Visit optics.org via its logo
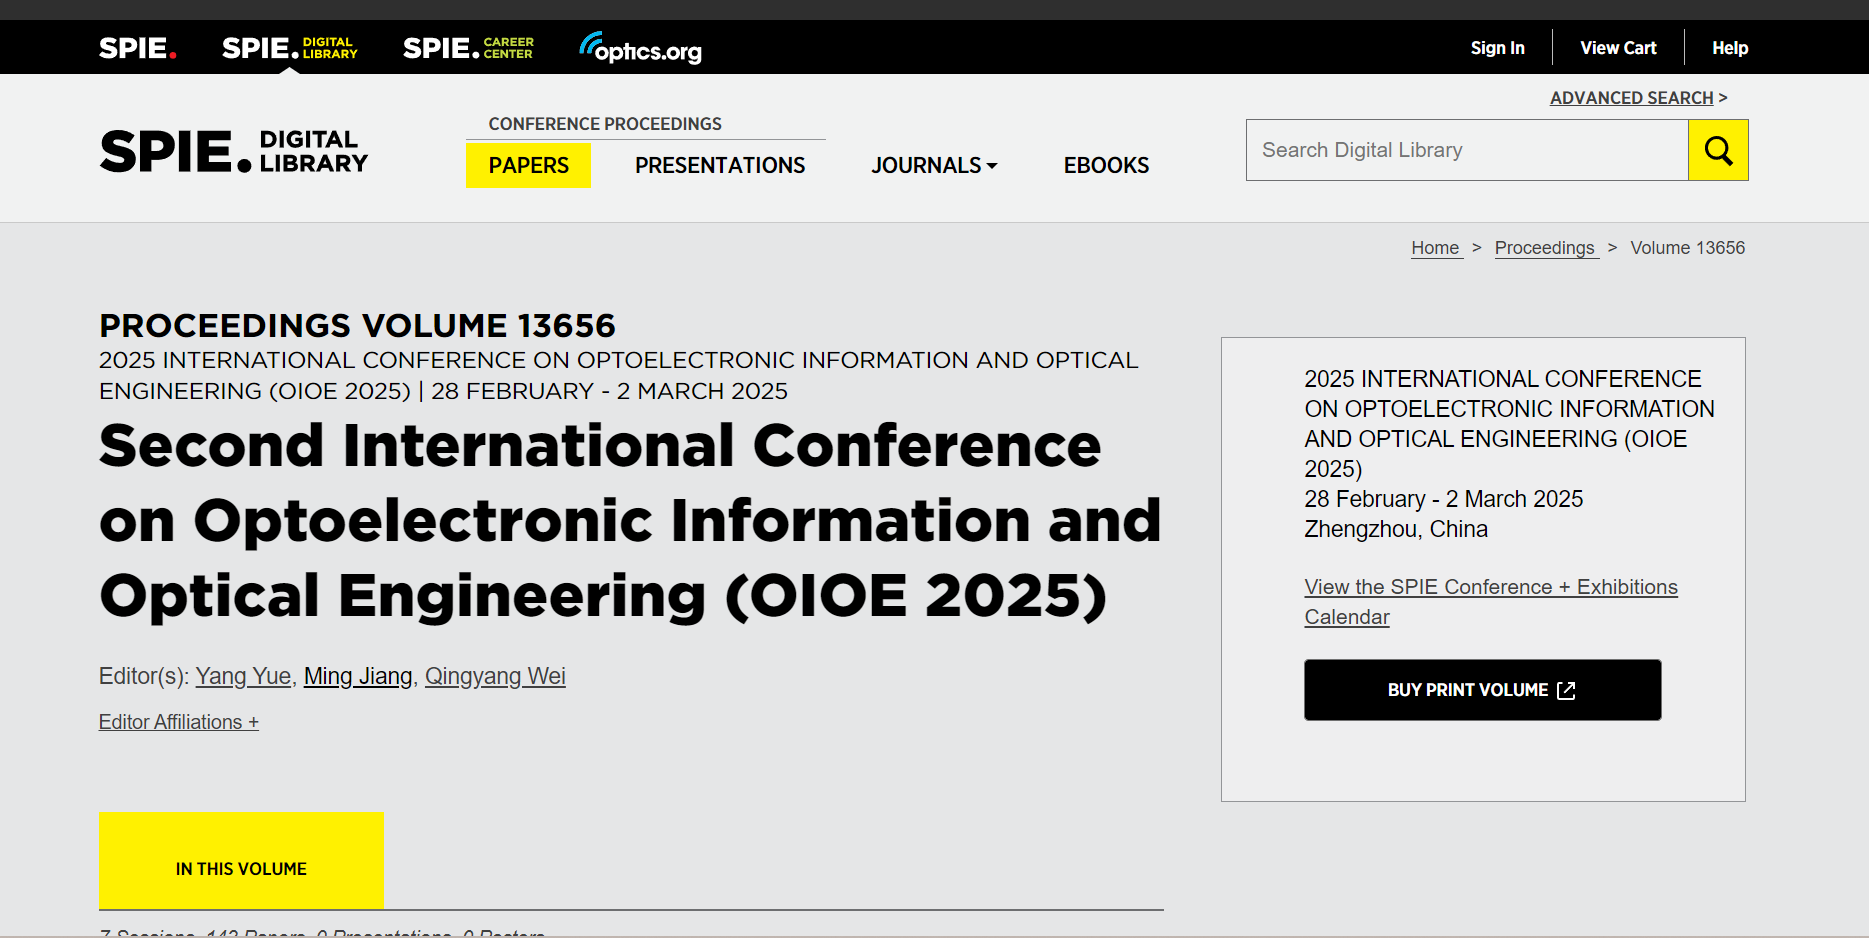Image resolution: width=1869 pixels, height=938 pixels. (641, 48)
